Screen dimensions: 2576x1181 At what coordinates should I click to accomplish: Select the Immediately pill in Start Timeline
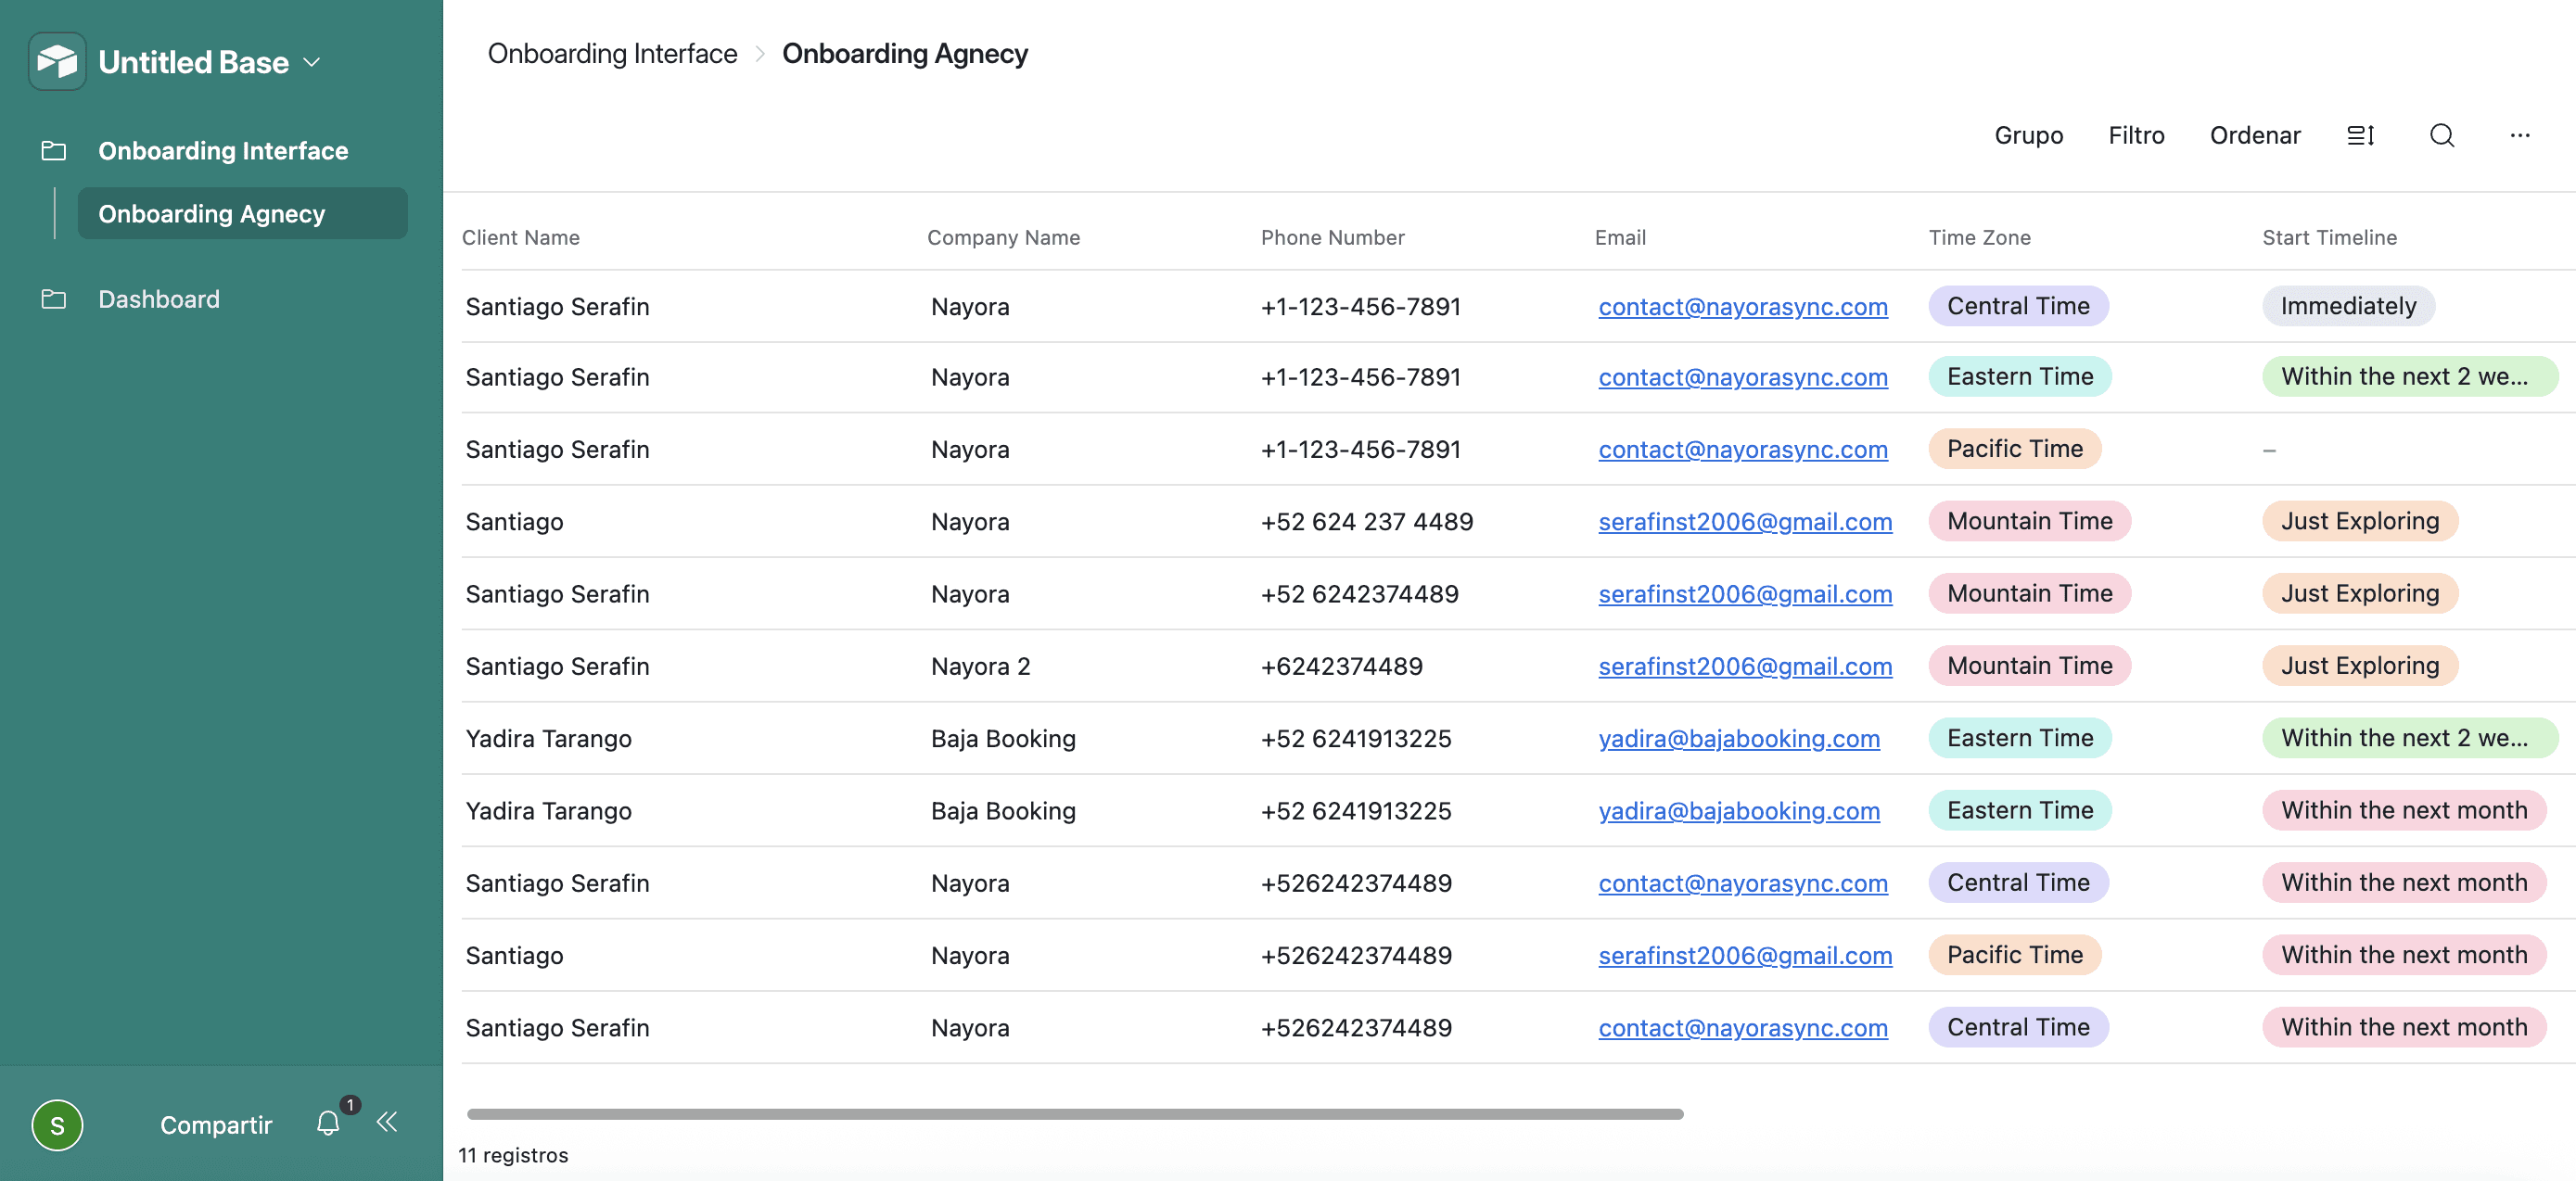[2348, 306]
